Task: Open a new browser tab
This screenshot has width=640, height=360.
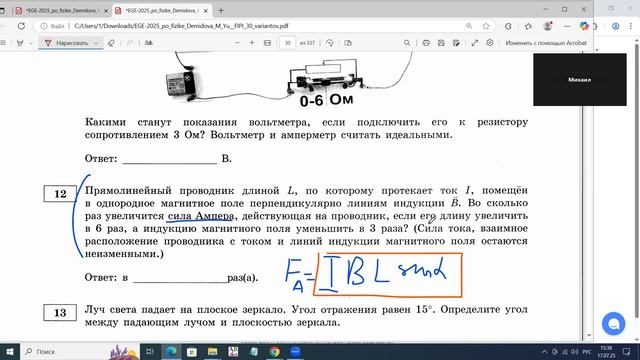Action: 221,11
